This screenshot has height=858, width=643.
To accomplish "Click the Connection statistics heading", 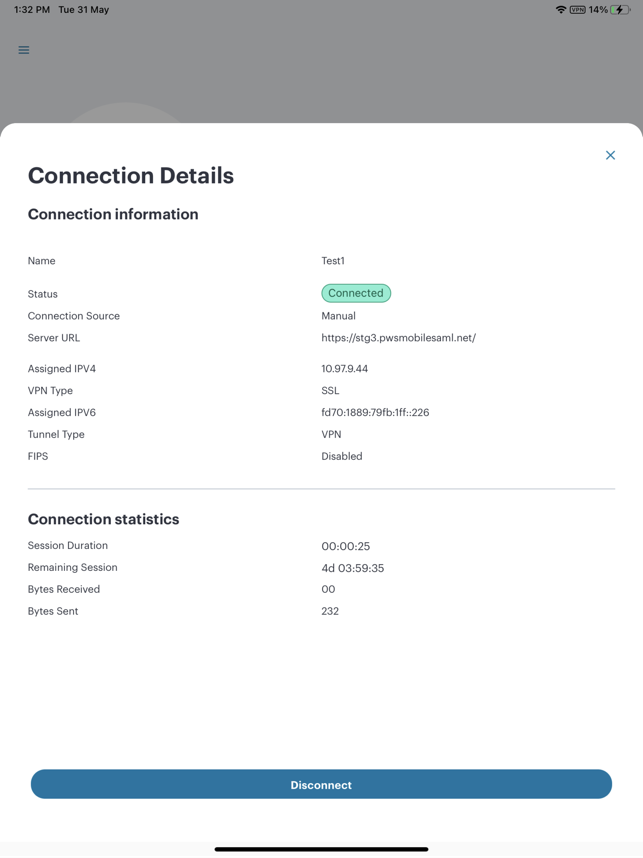I will coord(103,519).
